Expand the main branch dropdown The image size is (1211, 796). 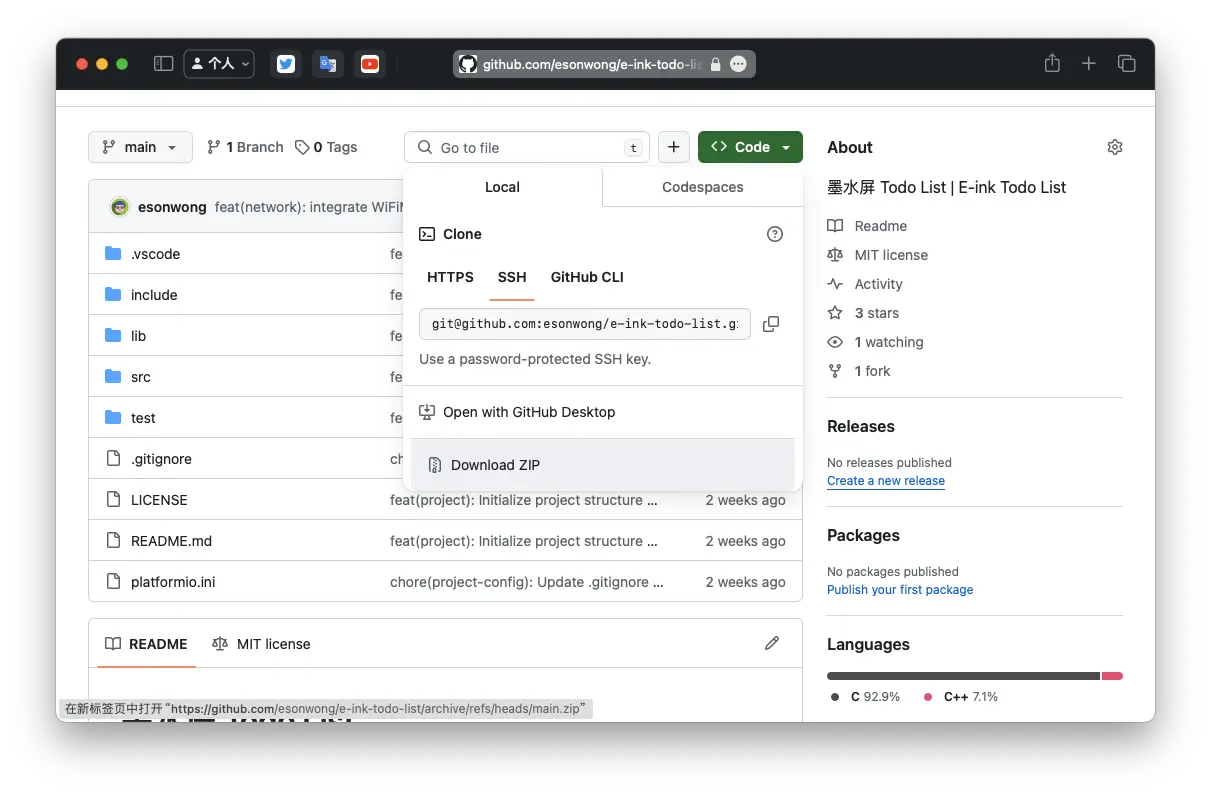click(x=139, y=147)
